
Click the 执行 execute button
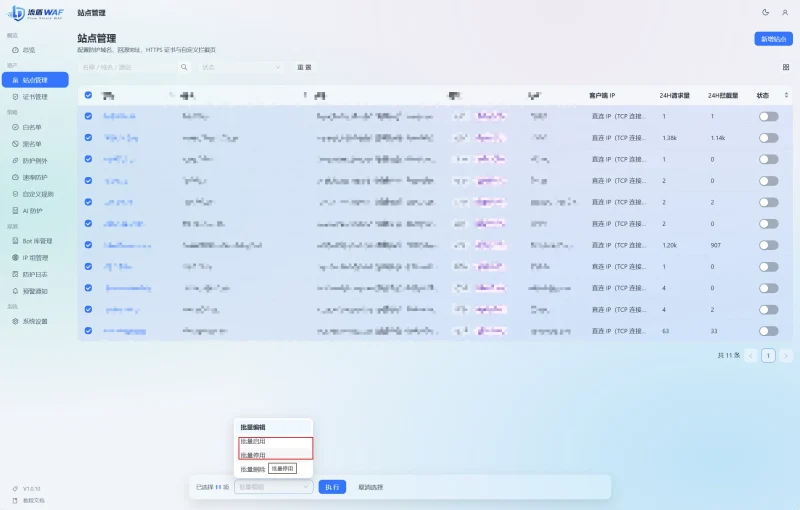[332, 487]
